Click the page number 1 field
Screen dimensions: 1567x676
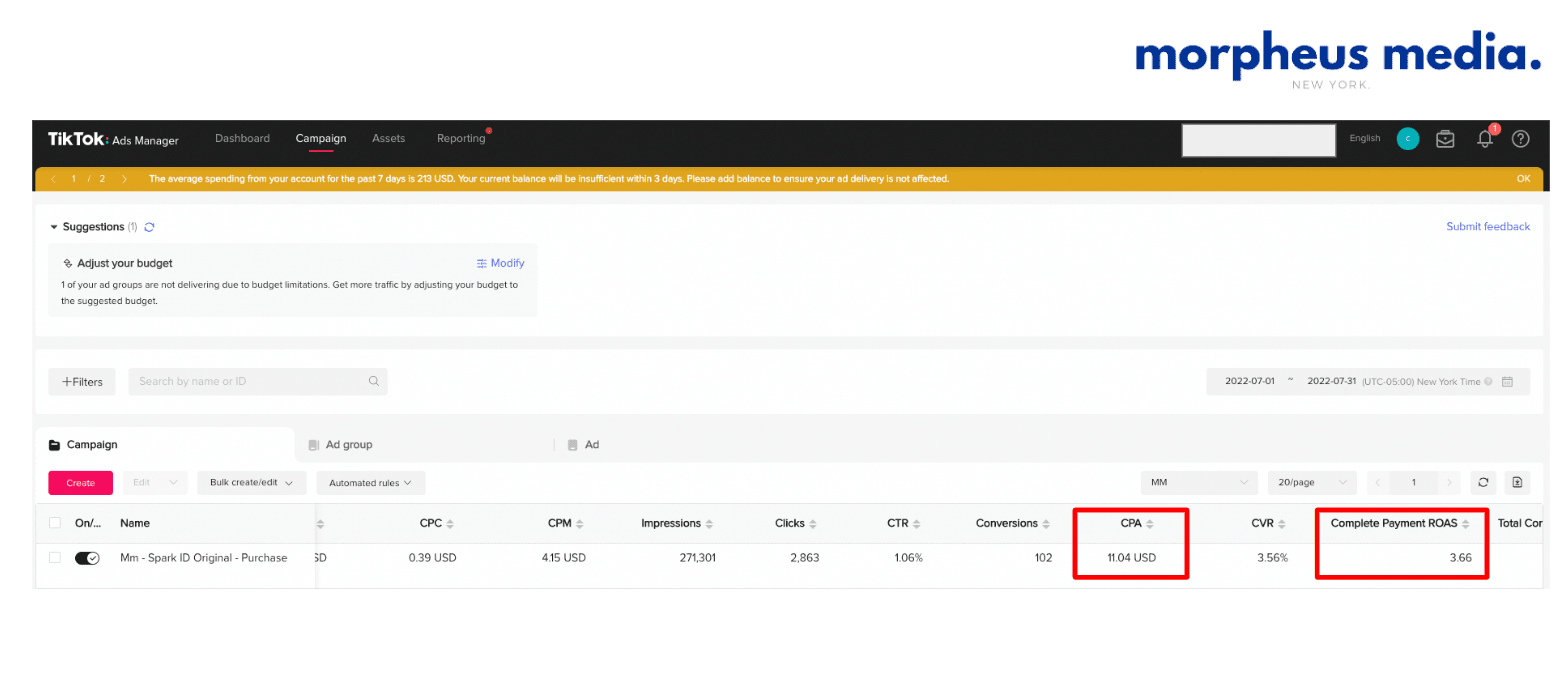1413,482
